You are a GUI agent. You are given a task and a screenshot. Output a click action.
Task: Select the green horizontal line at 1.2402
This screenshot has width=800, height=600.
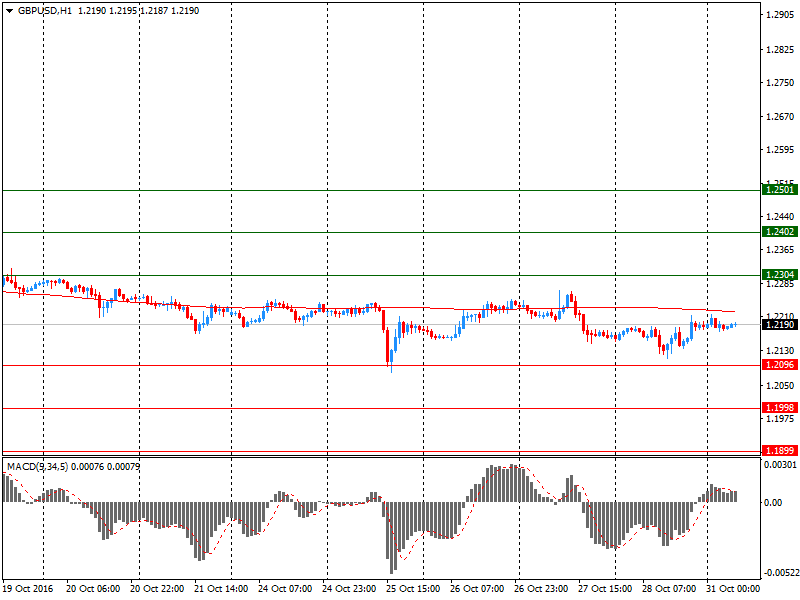pos(382,232)
